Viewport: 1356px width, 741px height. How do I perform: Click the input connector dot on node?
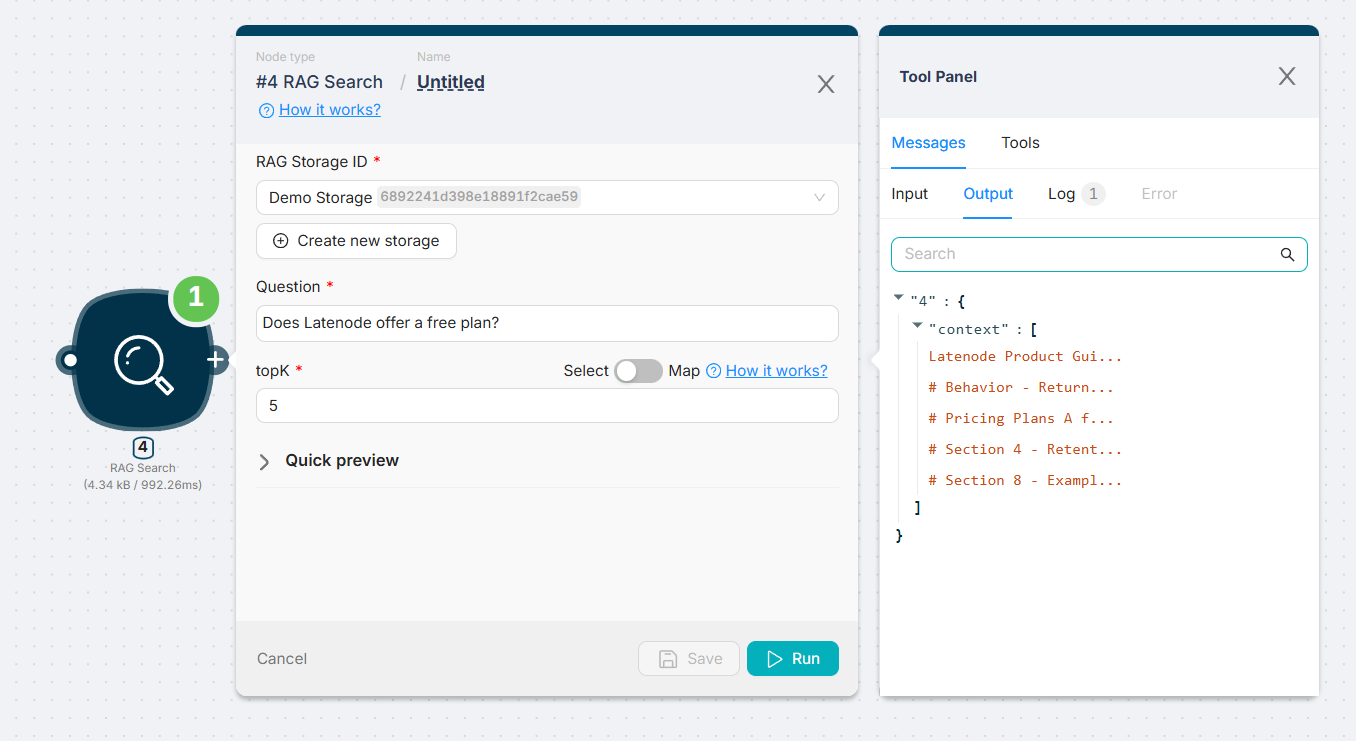point(68,360)
